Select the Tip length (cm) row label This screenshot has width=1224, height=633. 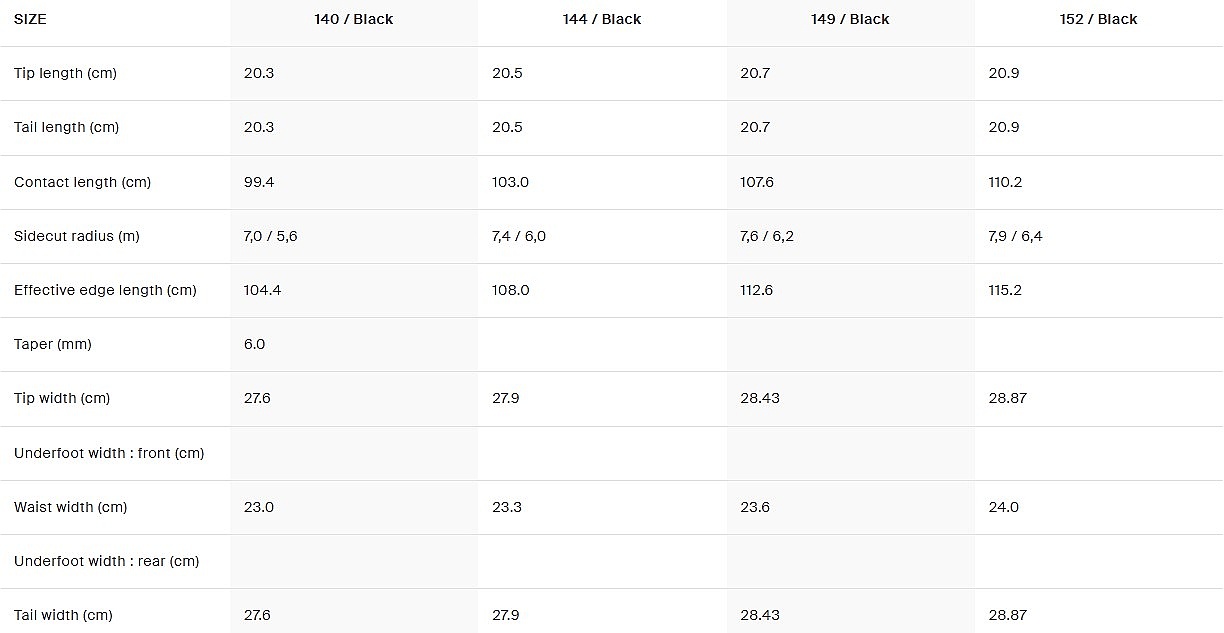[x=65, y=73]
